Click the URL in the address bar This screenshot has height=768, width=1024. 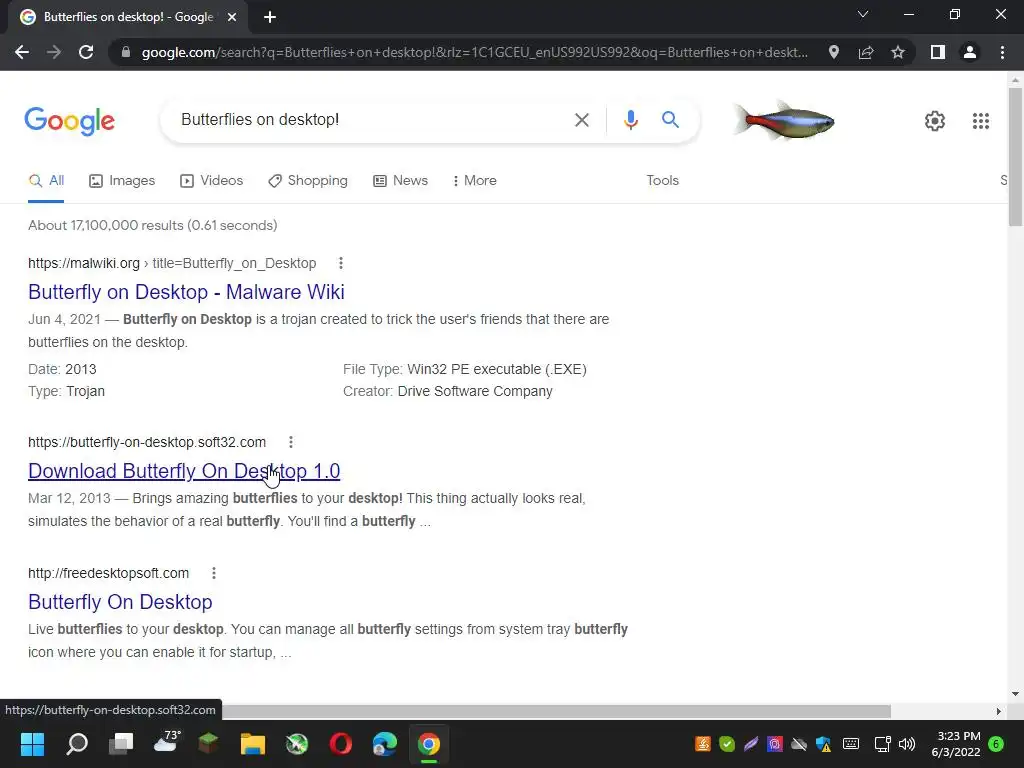(x=475, y=52)
